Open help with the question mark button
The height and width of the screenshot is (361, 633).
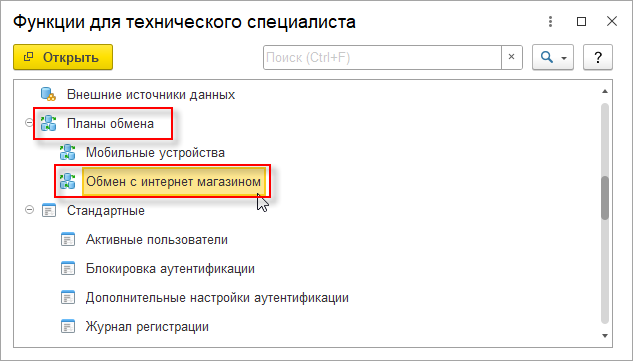598,57
